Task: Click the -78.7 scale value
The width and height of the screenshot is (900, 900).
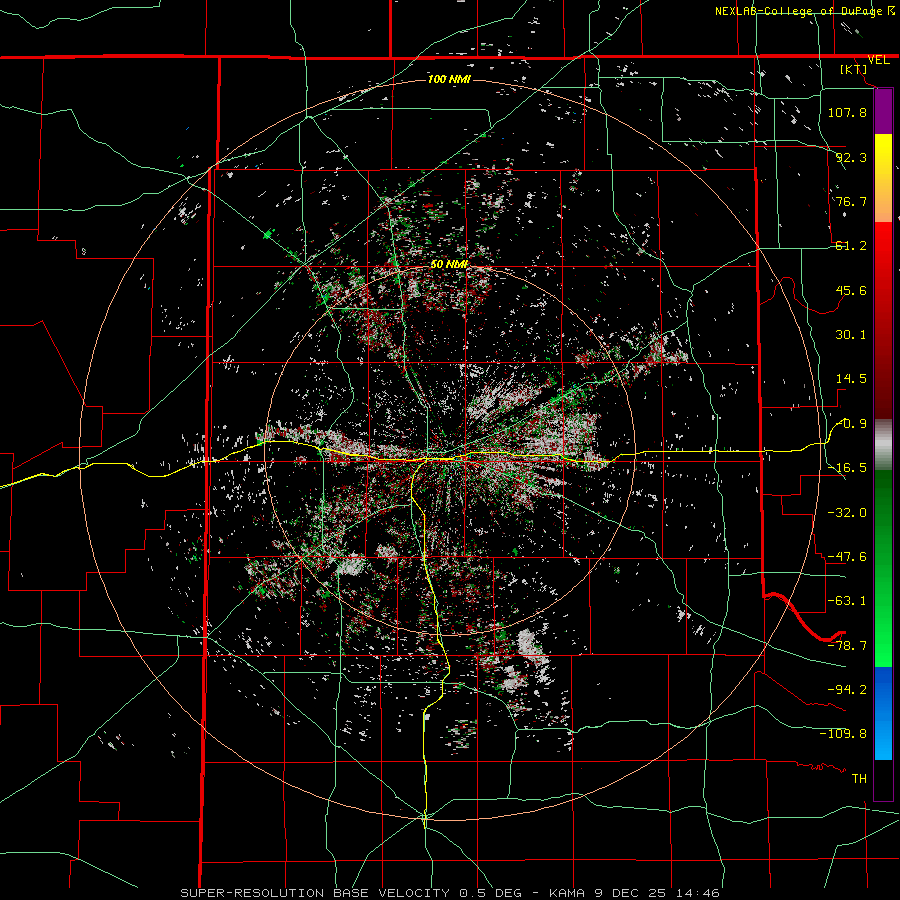Action: pyautogui.click(x=847, y=646)
